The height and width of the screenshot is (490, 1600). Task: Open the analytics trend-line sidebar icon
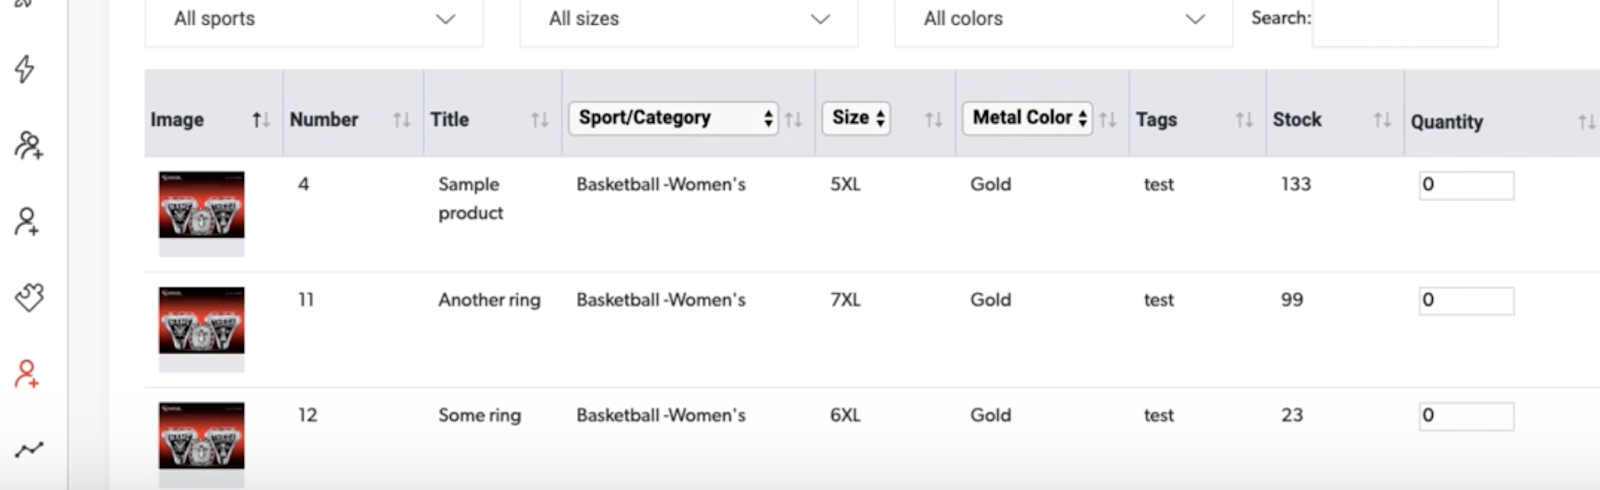(28, 450)
